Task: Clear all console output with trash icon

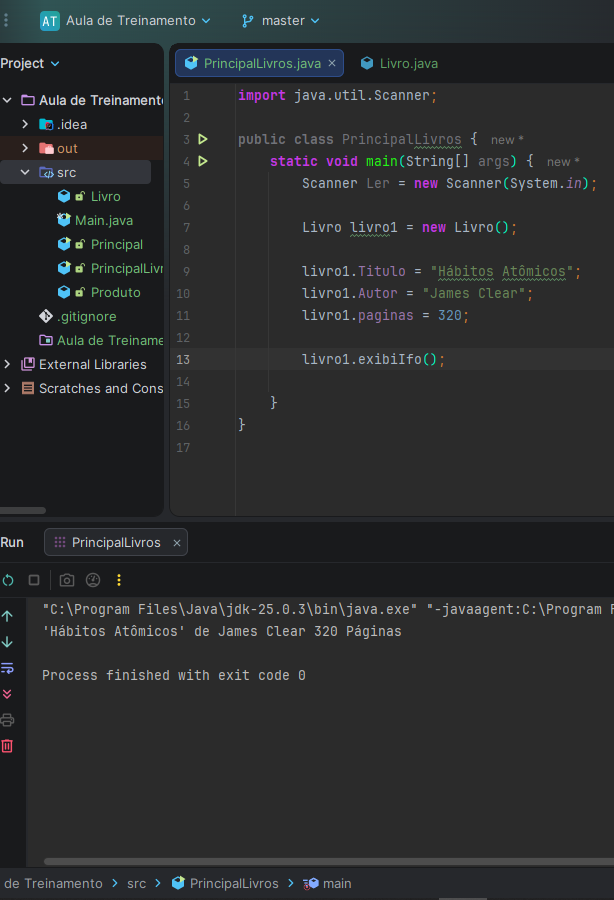Action: click(x=7, y=746)
